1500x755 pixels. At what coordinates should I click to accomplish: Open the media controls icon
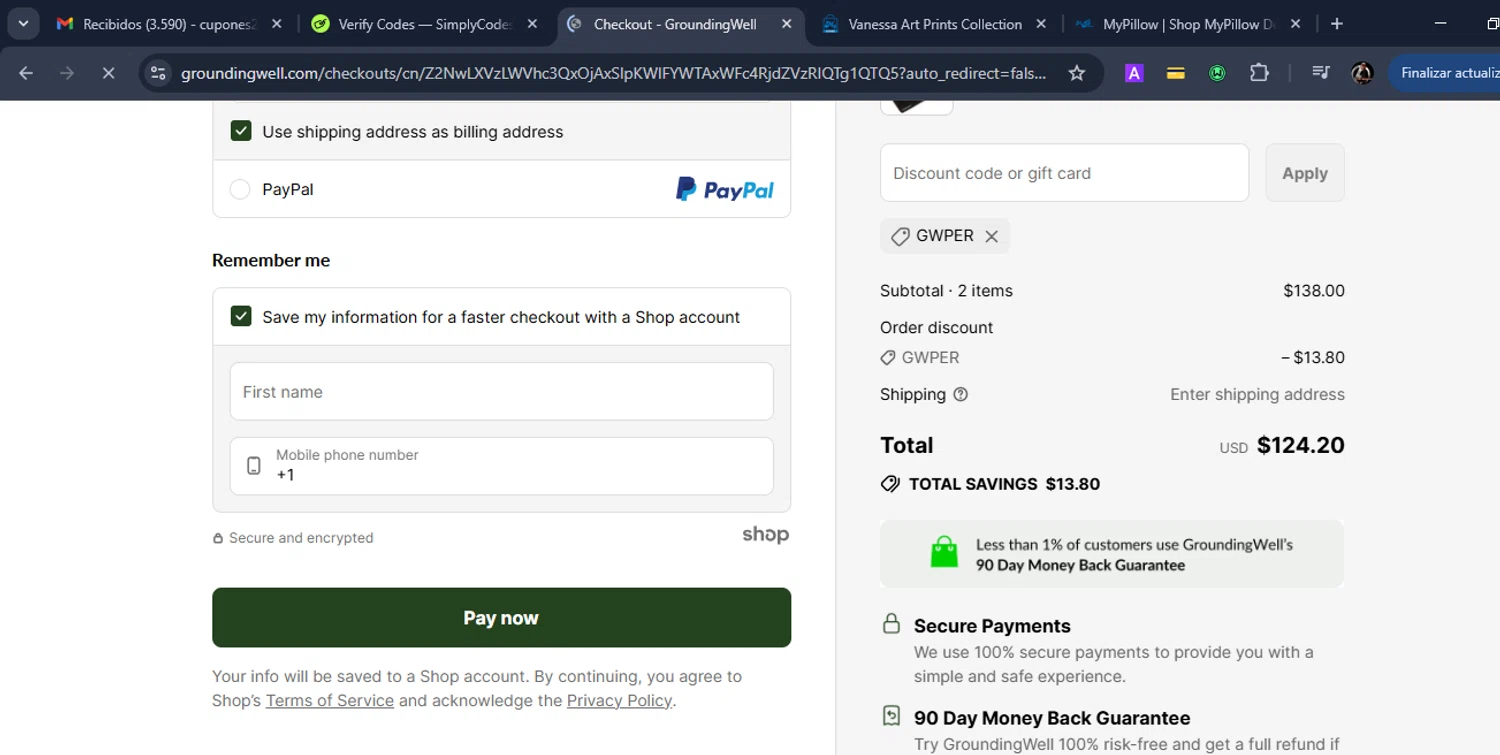[1321, 73]
